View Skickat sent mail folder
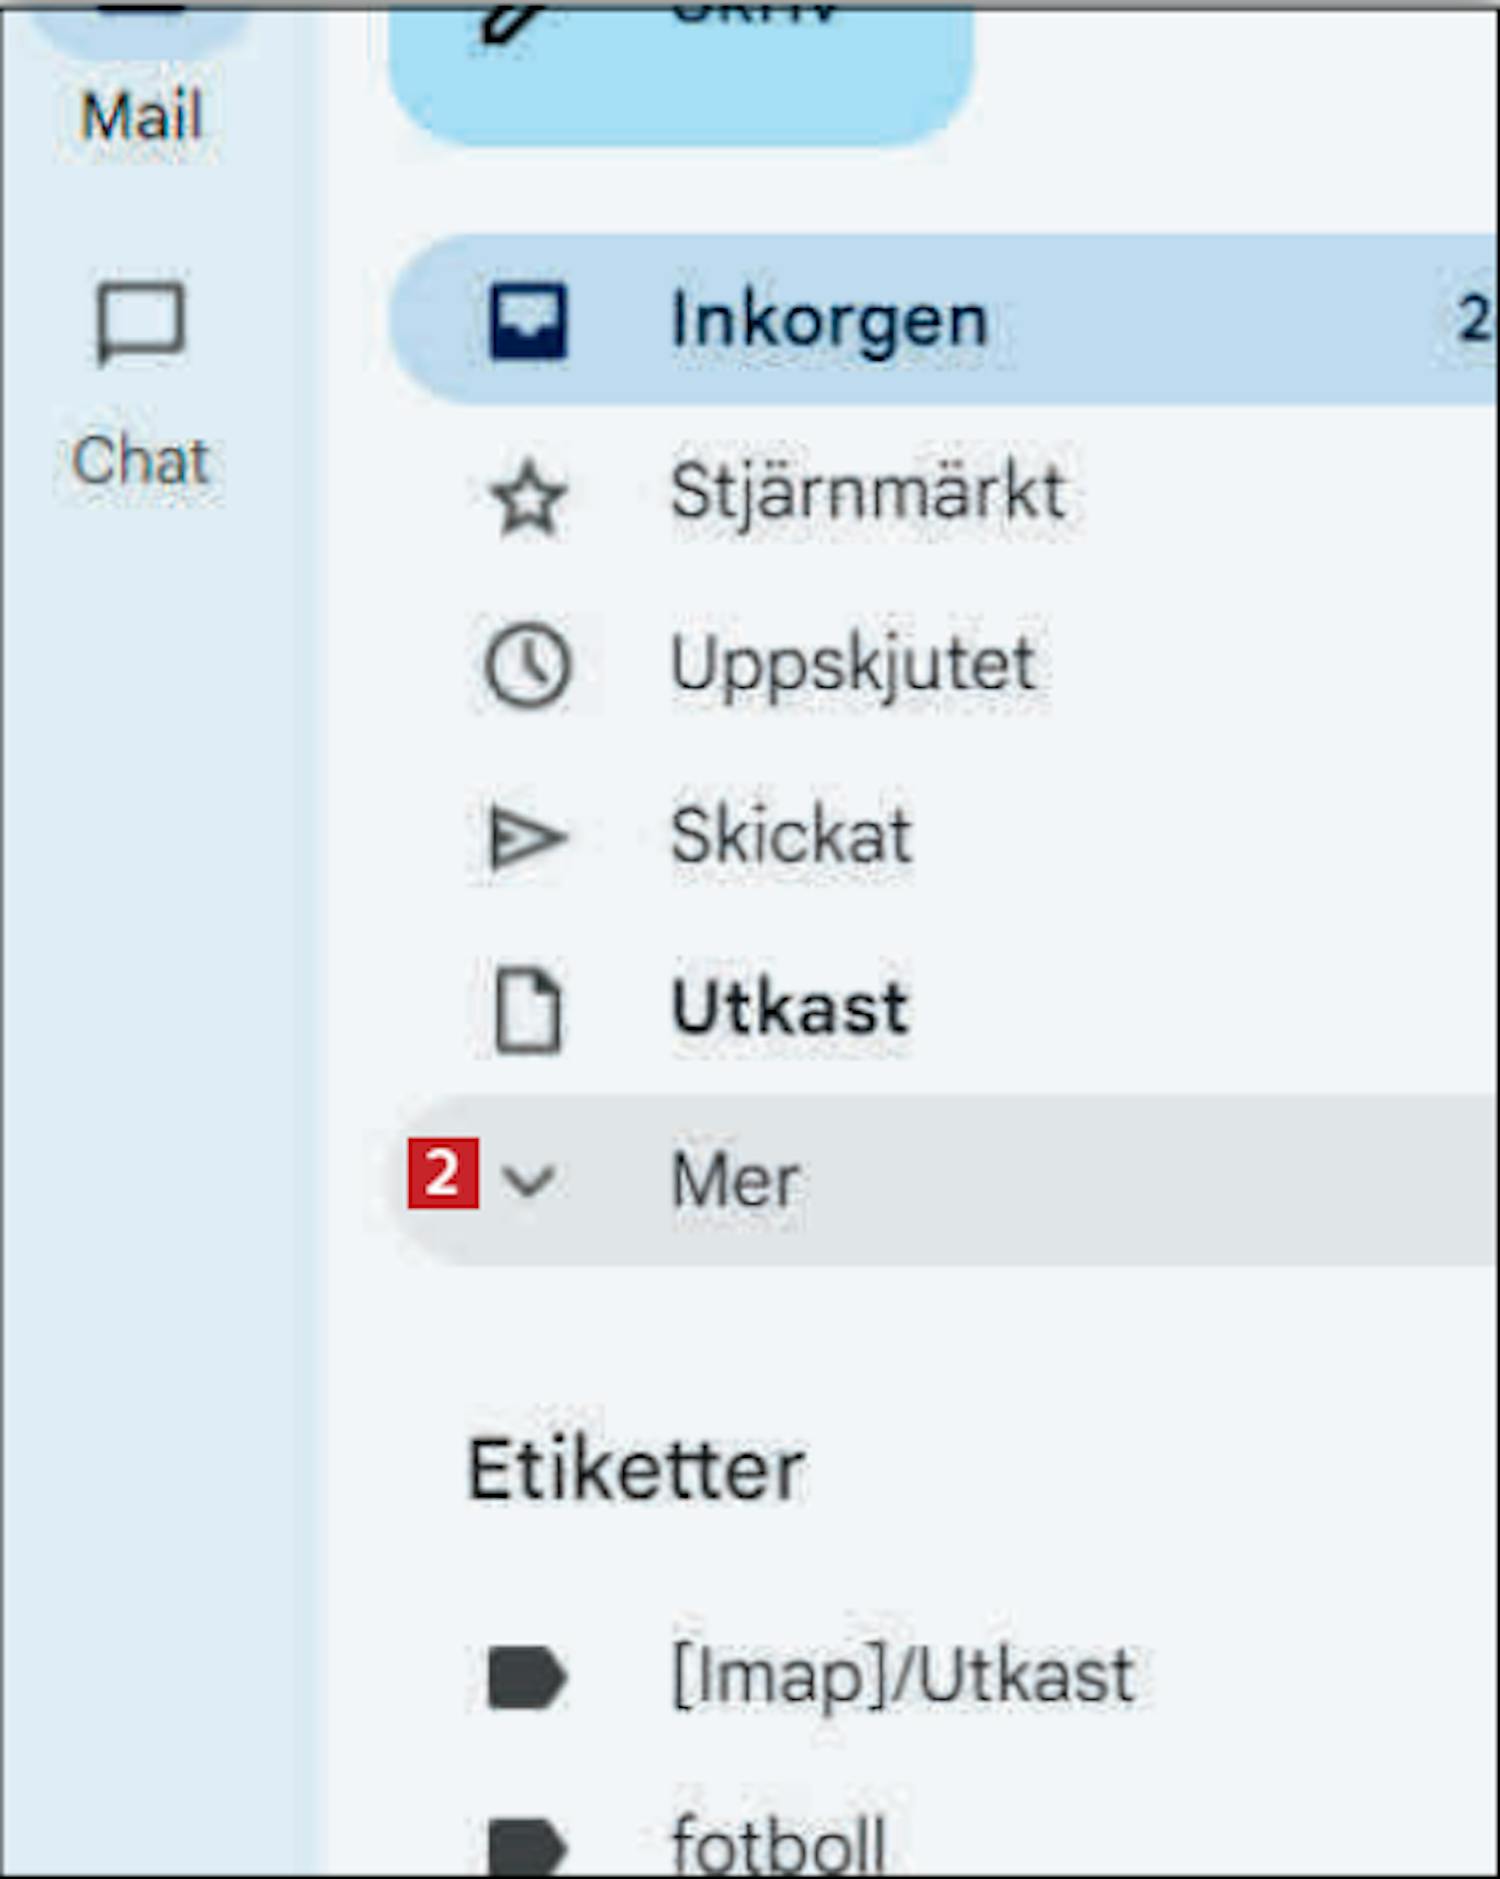1500x1879 pixels. click(x=791, y=837)
